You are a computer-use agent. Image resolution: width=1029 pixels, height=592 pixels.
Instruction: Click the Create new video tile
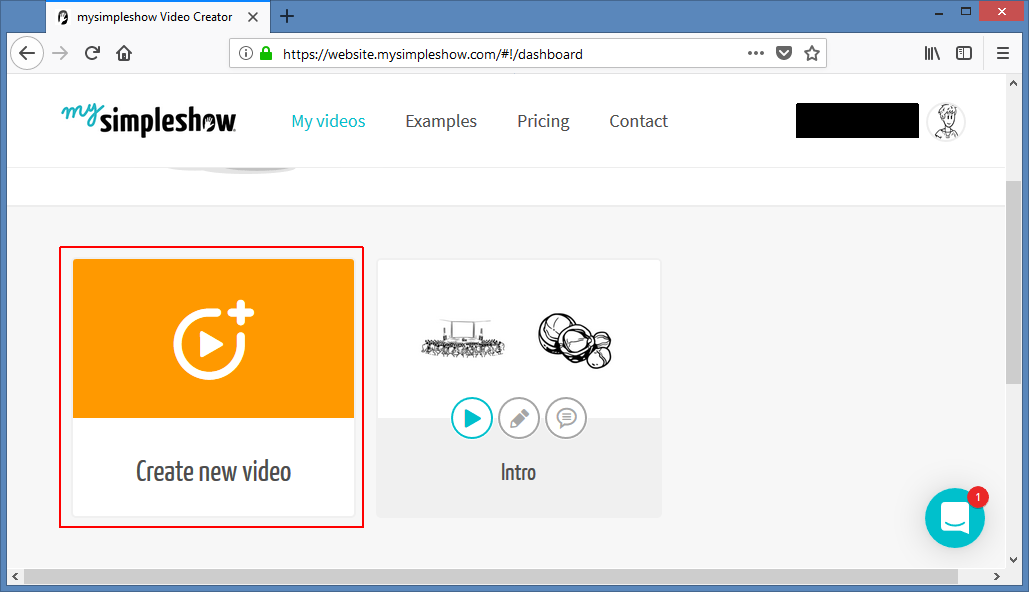pyautogui.click(x=213, y=387)
